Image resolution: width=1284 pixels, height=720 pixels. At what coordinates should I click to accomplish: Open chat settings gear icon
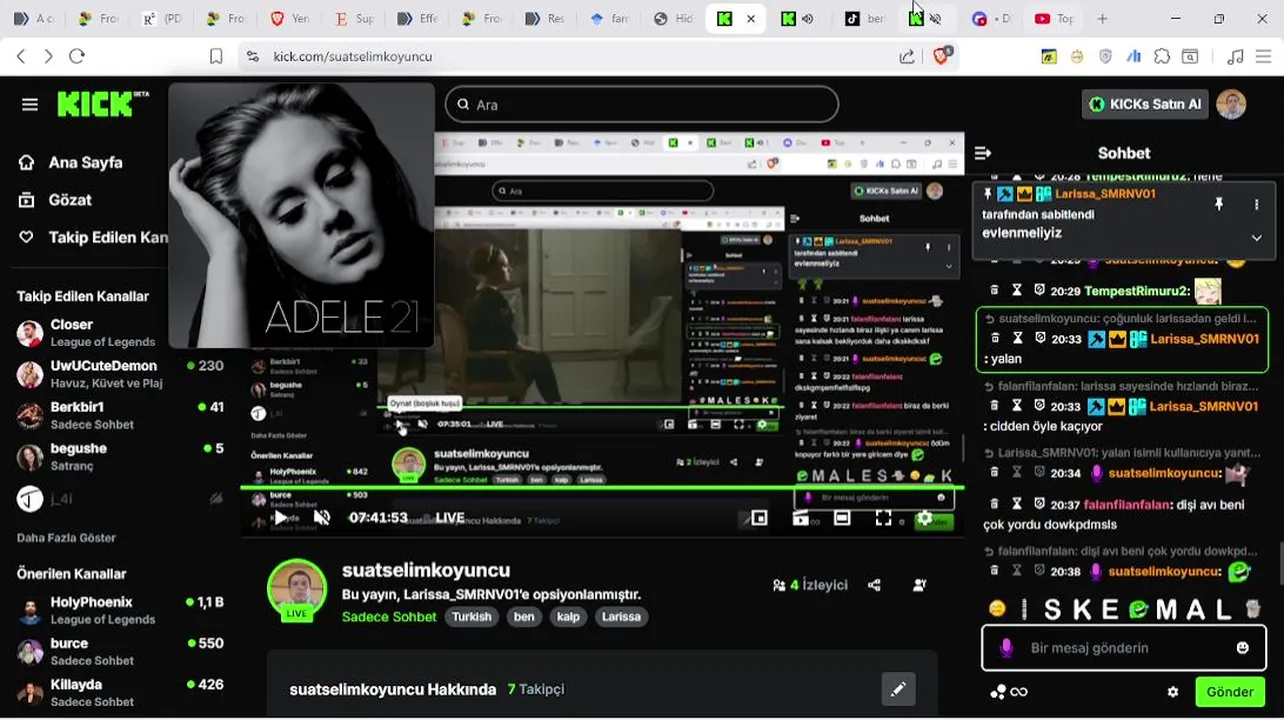tap(1173, 692)
